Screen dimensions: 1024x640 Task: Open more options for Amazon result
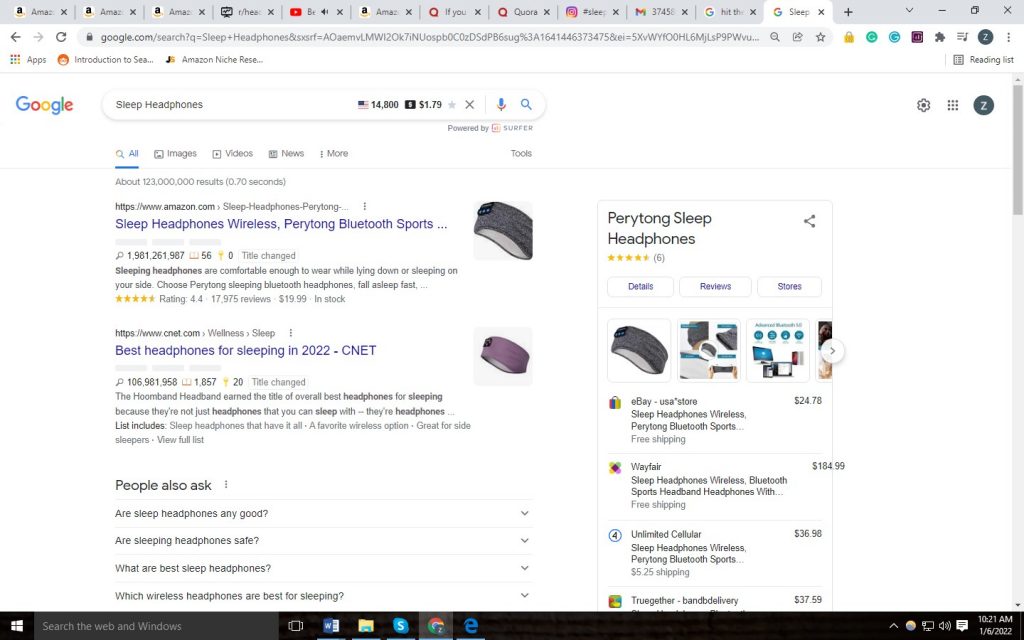(x=364, y=206)
